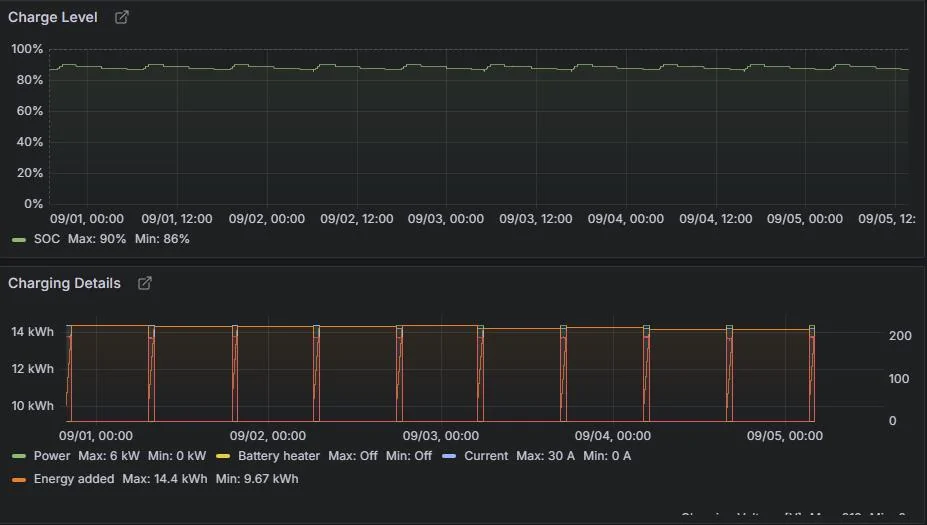Click the yellow Battery heater color swatch

[x=223, y=456]
